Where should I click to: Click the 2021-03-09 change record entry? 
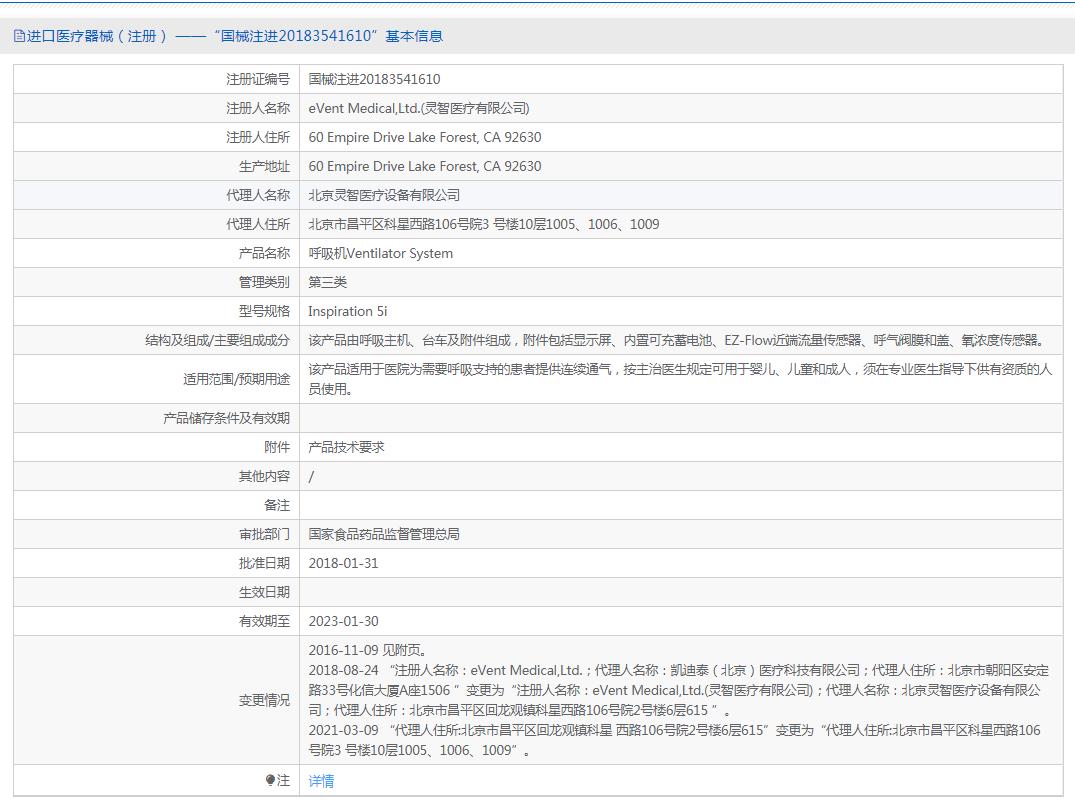click(674, 739)
